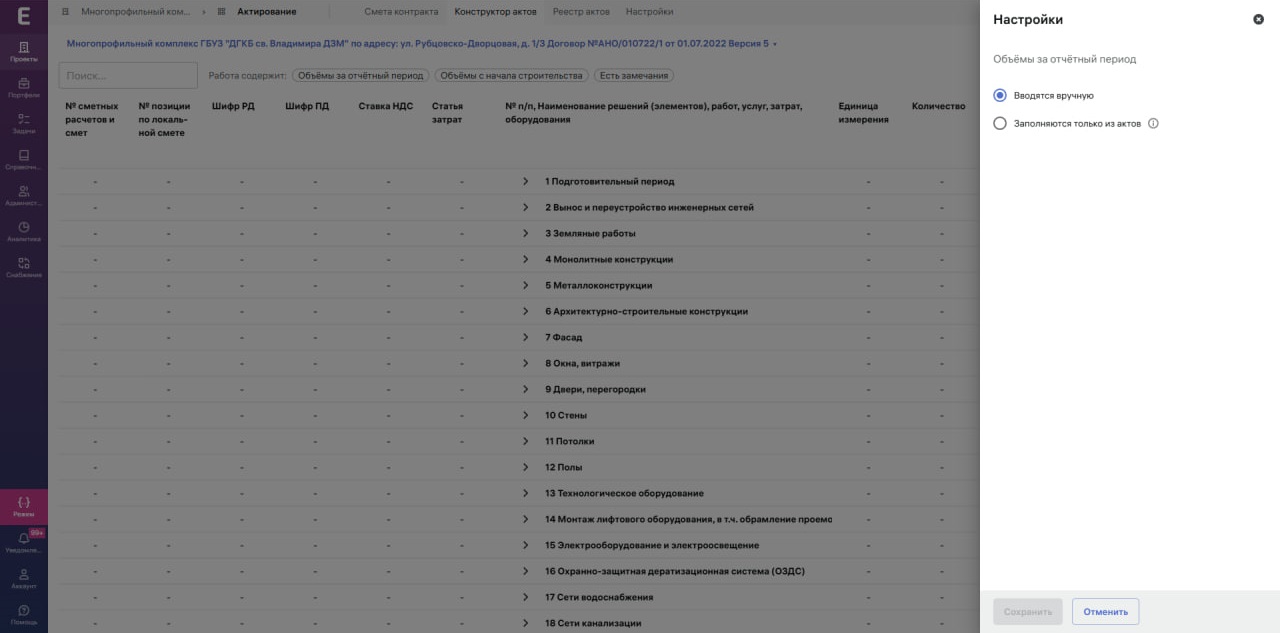The image size is (1280, 633).
Task: Open the Портфели sidebar icon
Action: click(24, 87)
